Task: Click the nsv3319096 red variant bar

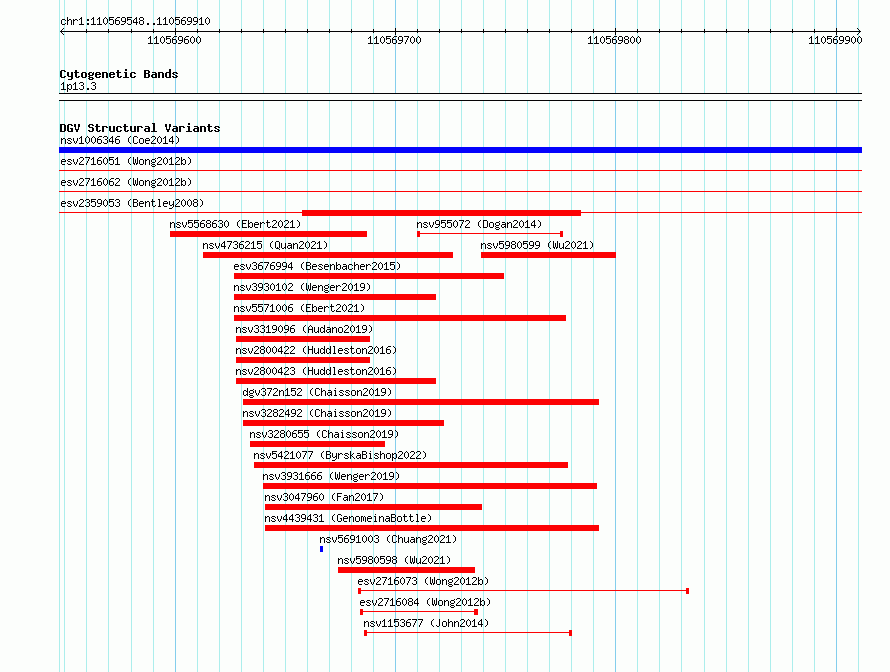Action: click(303, 339)
